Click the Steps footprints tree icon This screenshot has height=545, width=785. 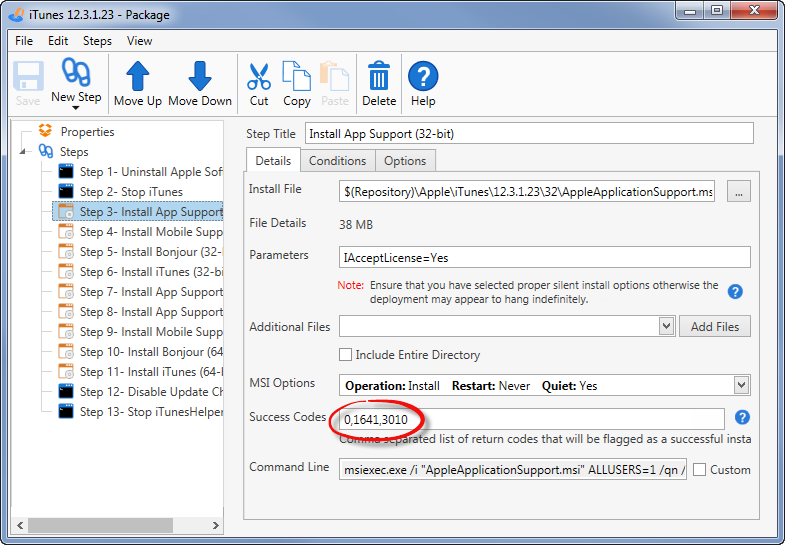46,151
